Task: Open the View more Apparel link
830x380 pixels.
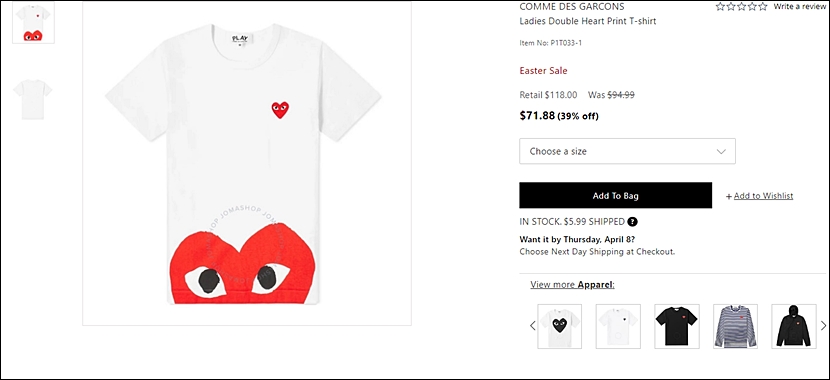Action: 572,285
